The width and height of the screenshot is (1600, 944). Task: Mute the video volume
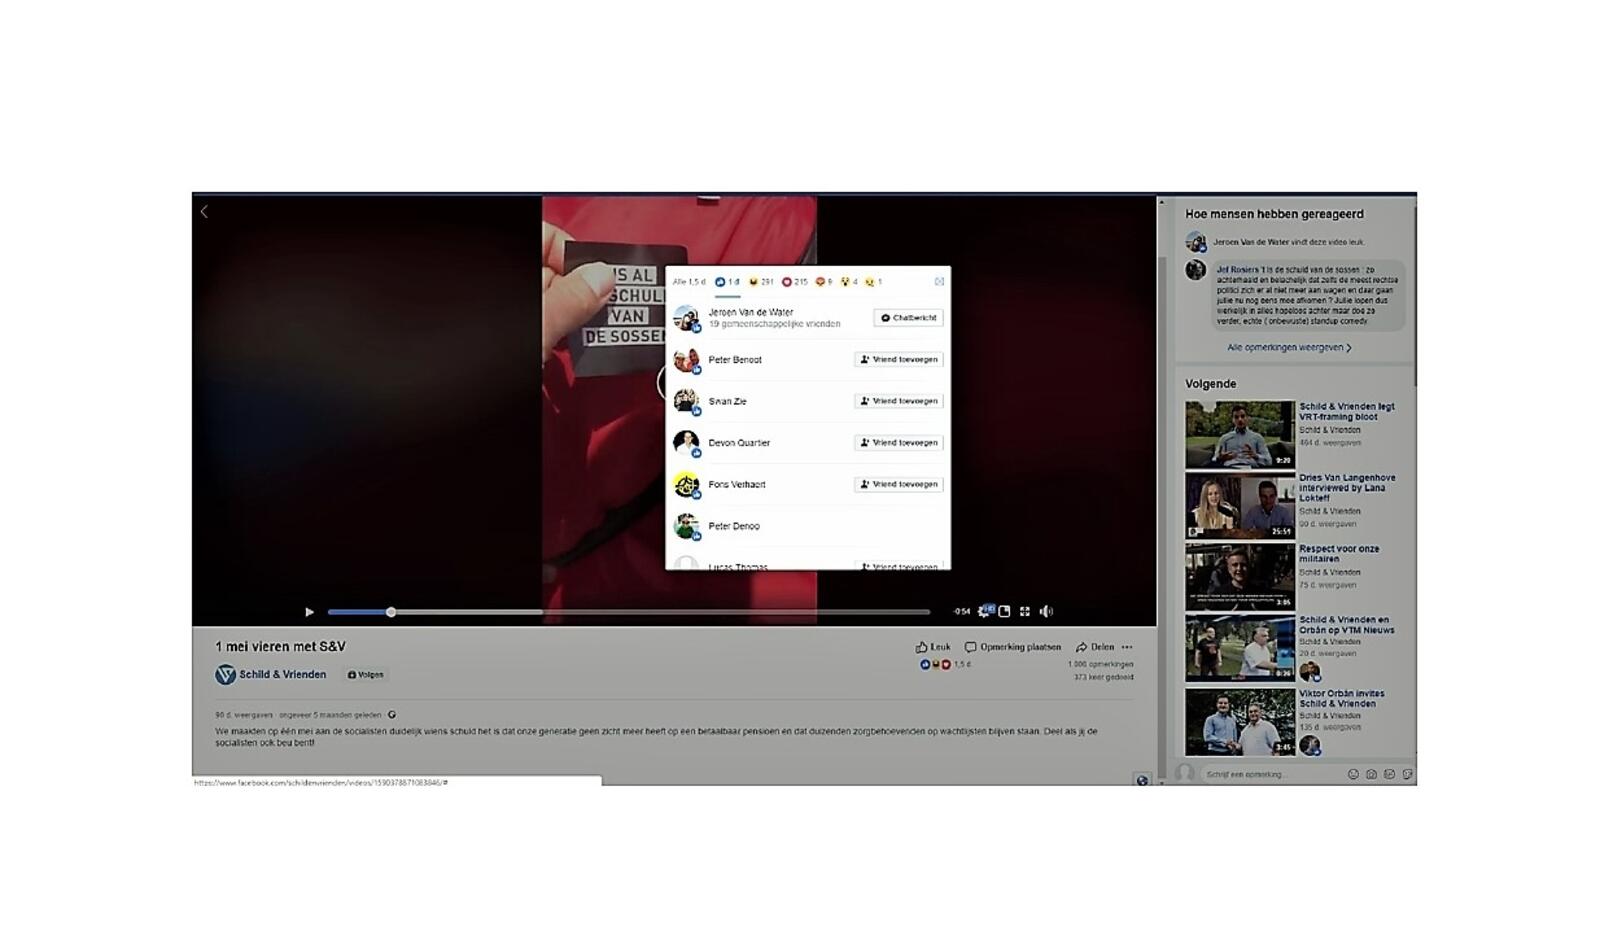[x=1046, y=611]
